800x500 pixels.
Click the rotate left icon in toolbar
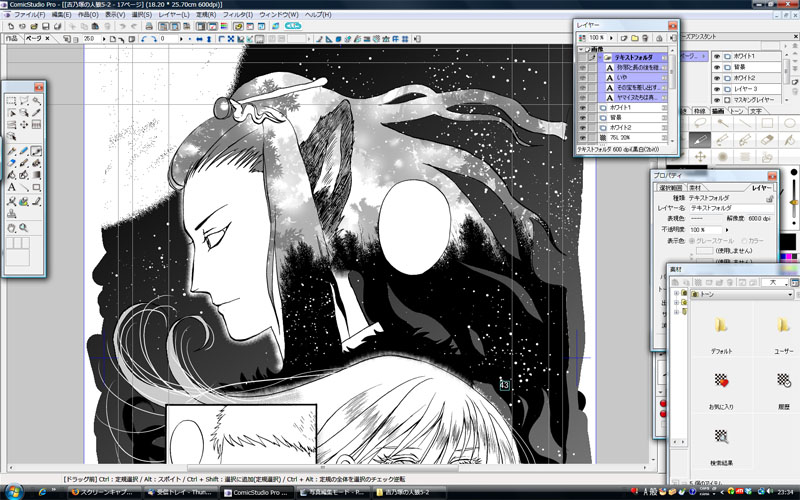point(143,39)
